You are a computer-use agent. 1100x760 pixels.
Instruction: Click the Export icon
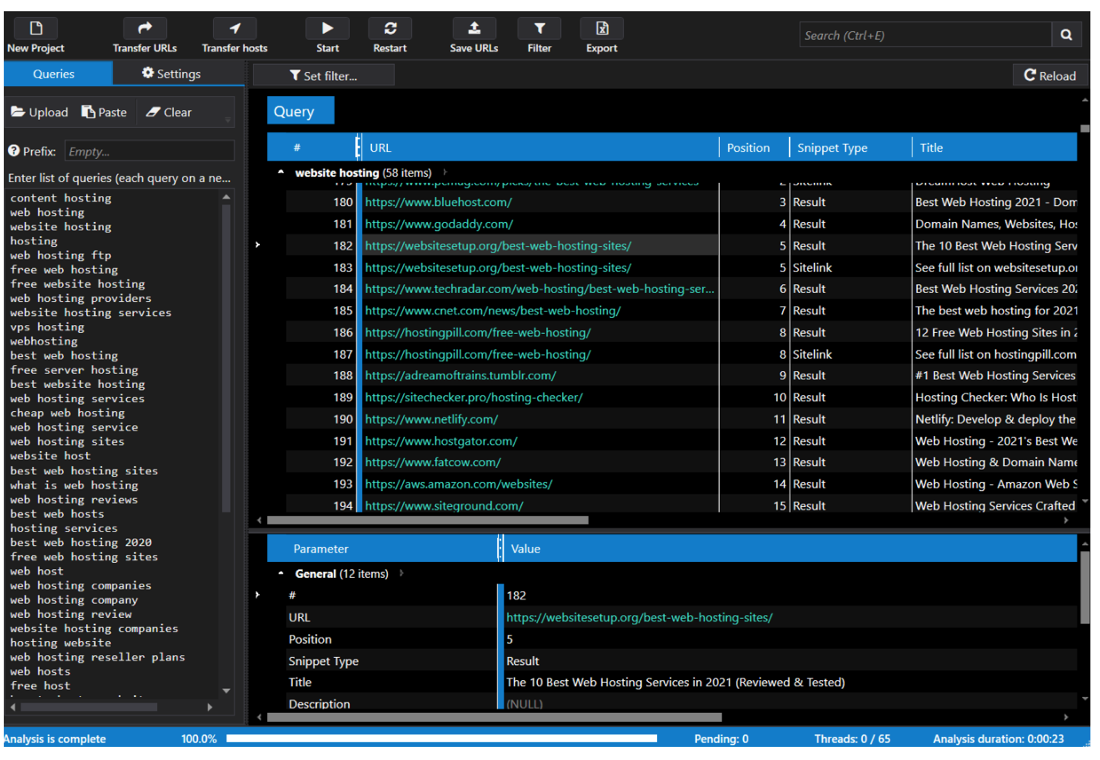602,29
